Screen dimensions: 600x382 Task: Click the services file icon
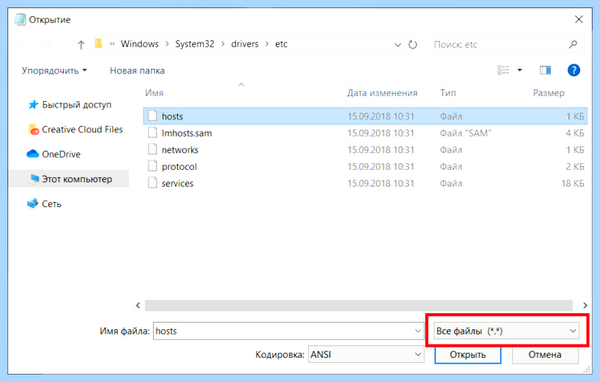pos(152,183)
